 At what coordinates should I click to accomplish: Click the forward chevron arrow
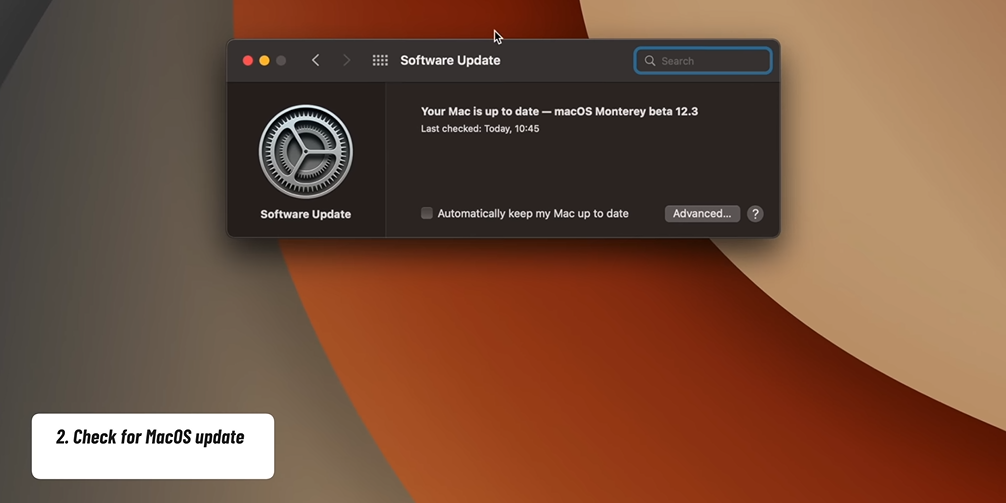(x=346, y=60)
